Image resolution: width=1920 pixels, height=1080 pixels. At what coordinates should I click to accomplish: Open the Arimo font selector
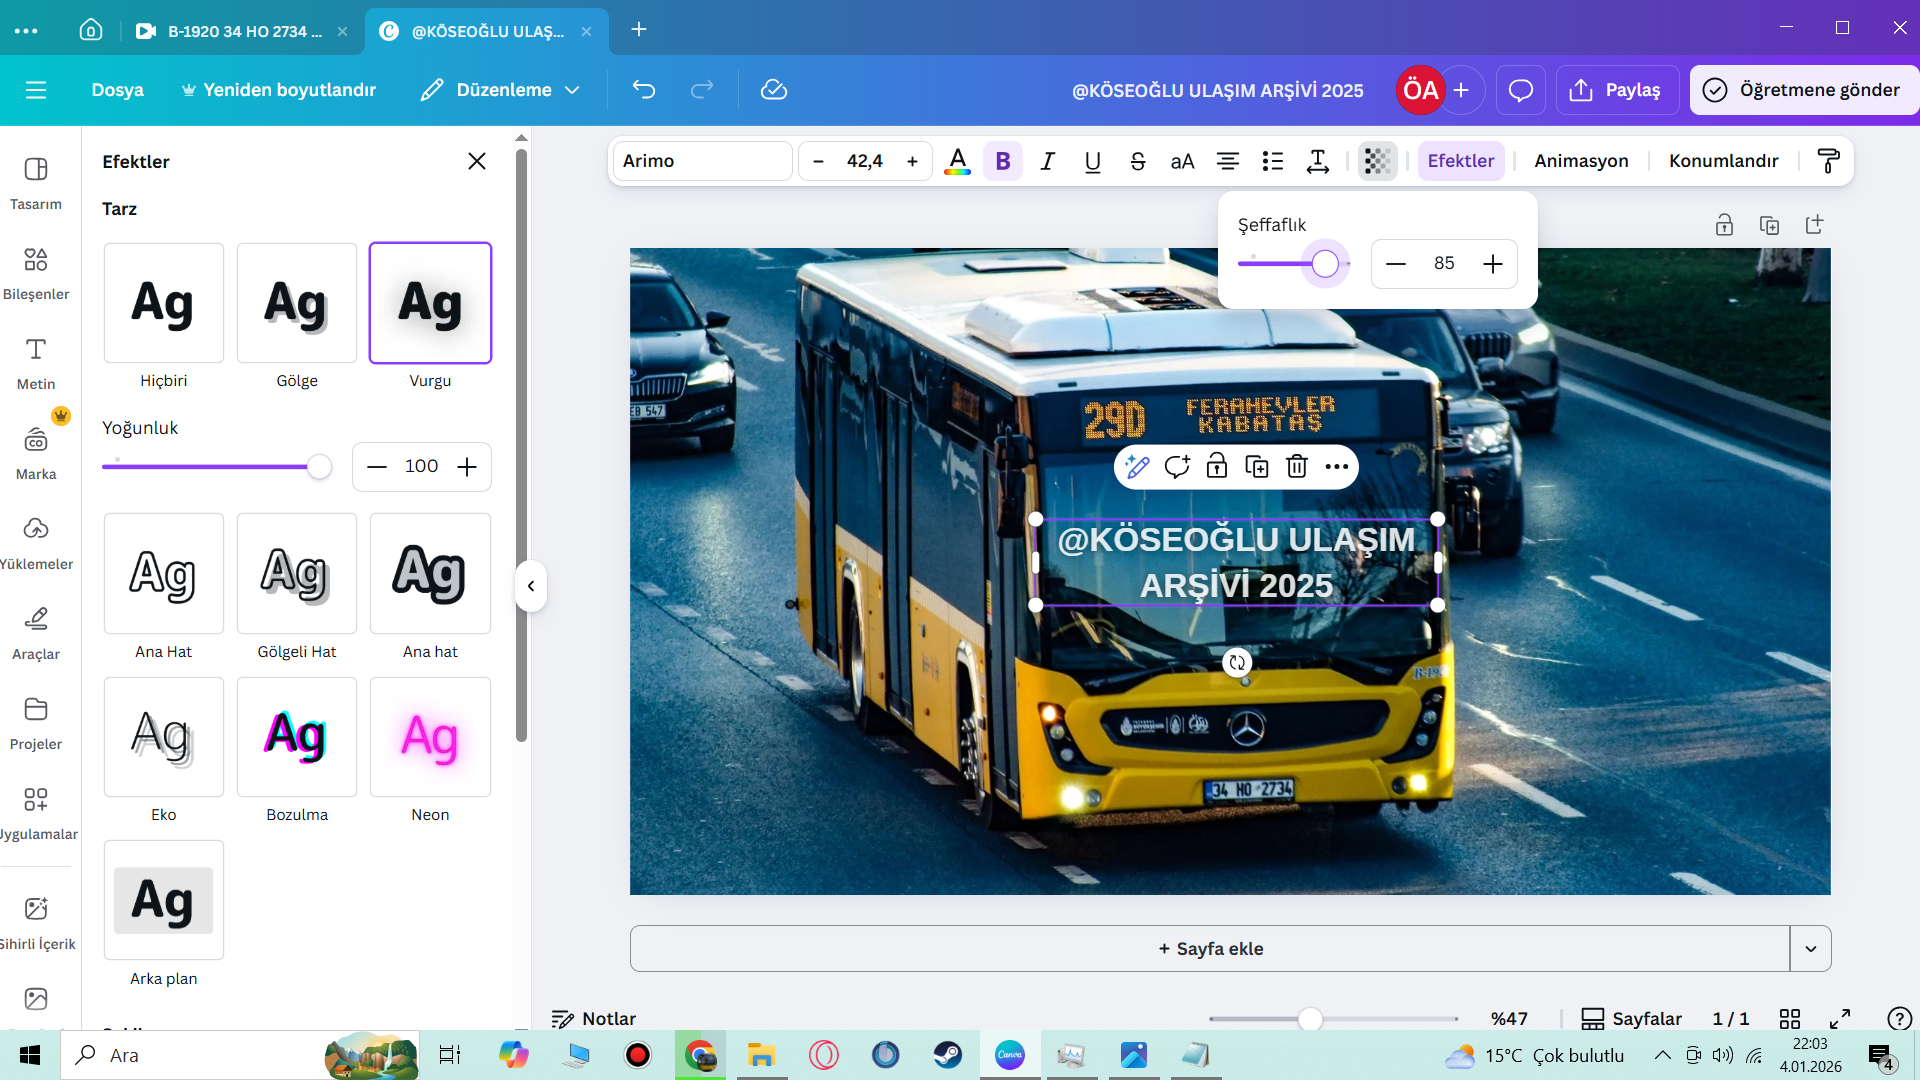pyautogui.click(x=702, y=161)
